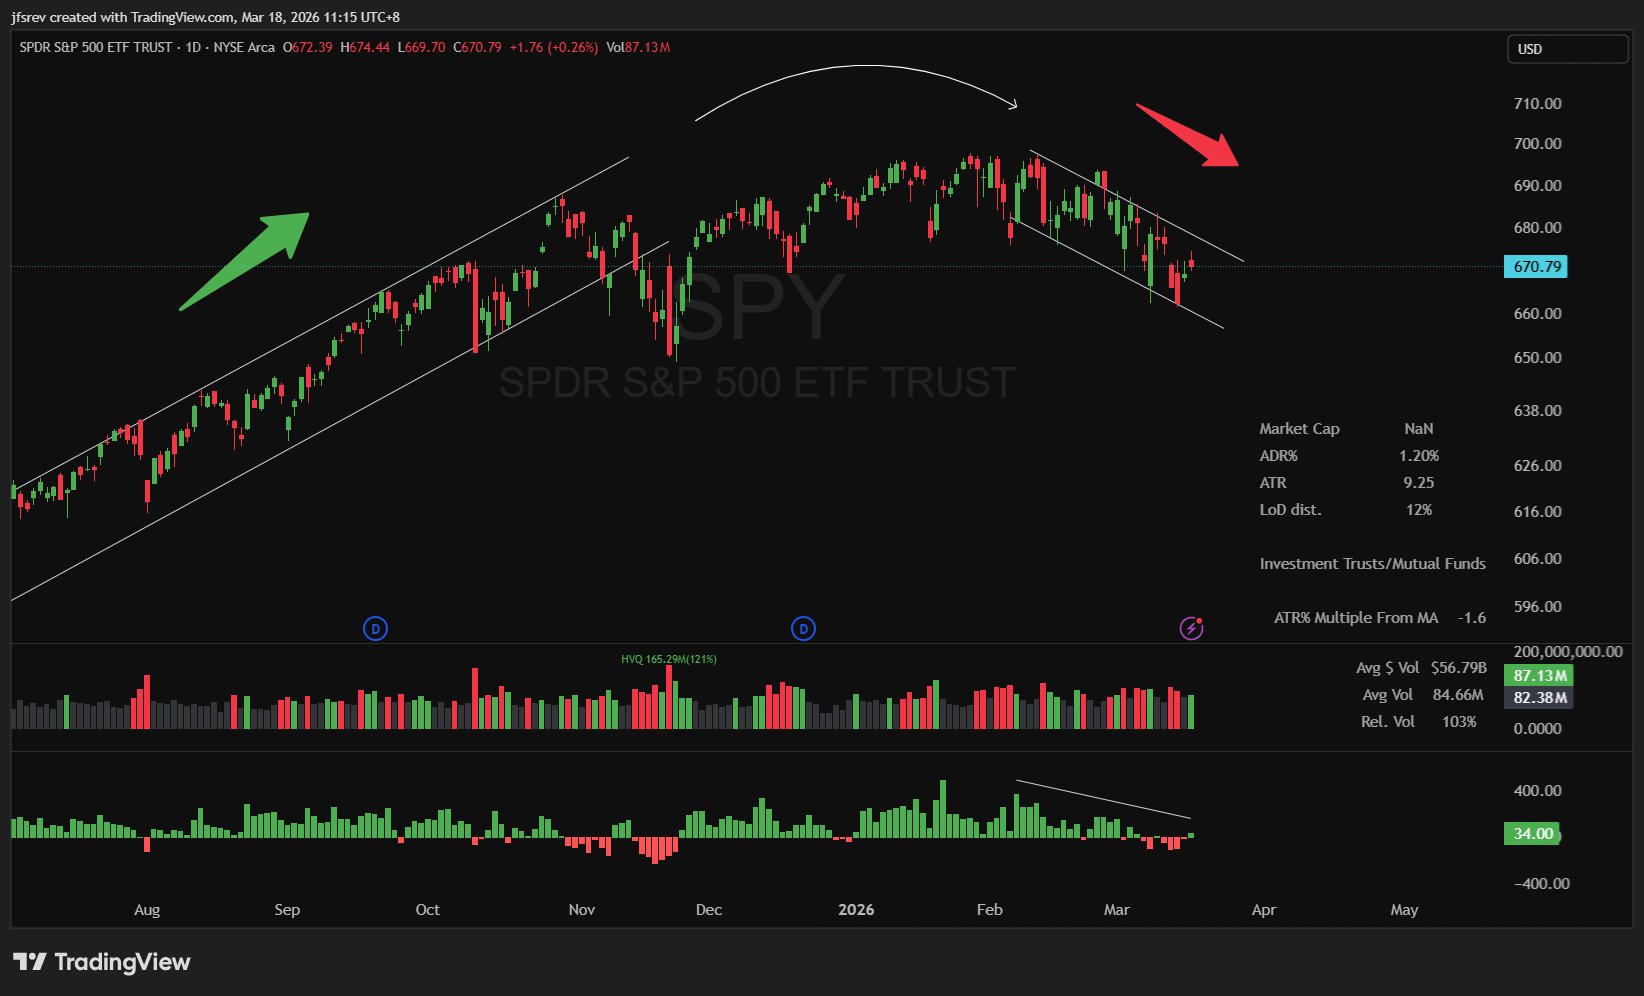Click the 680.00 price axis label
The height and width of the screenshot is (996, 1644).
pyautogui.click(x=1538, y=228)
